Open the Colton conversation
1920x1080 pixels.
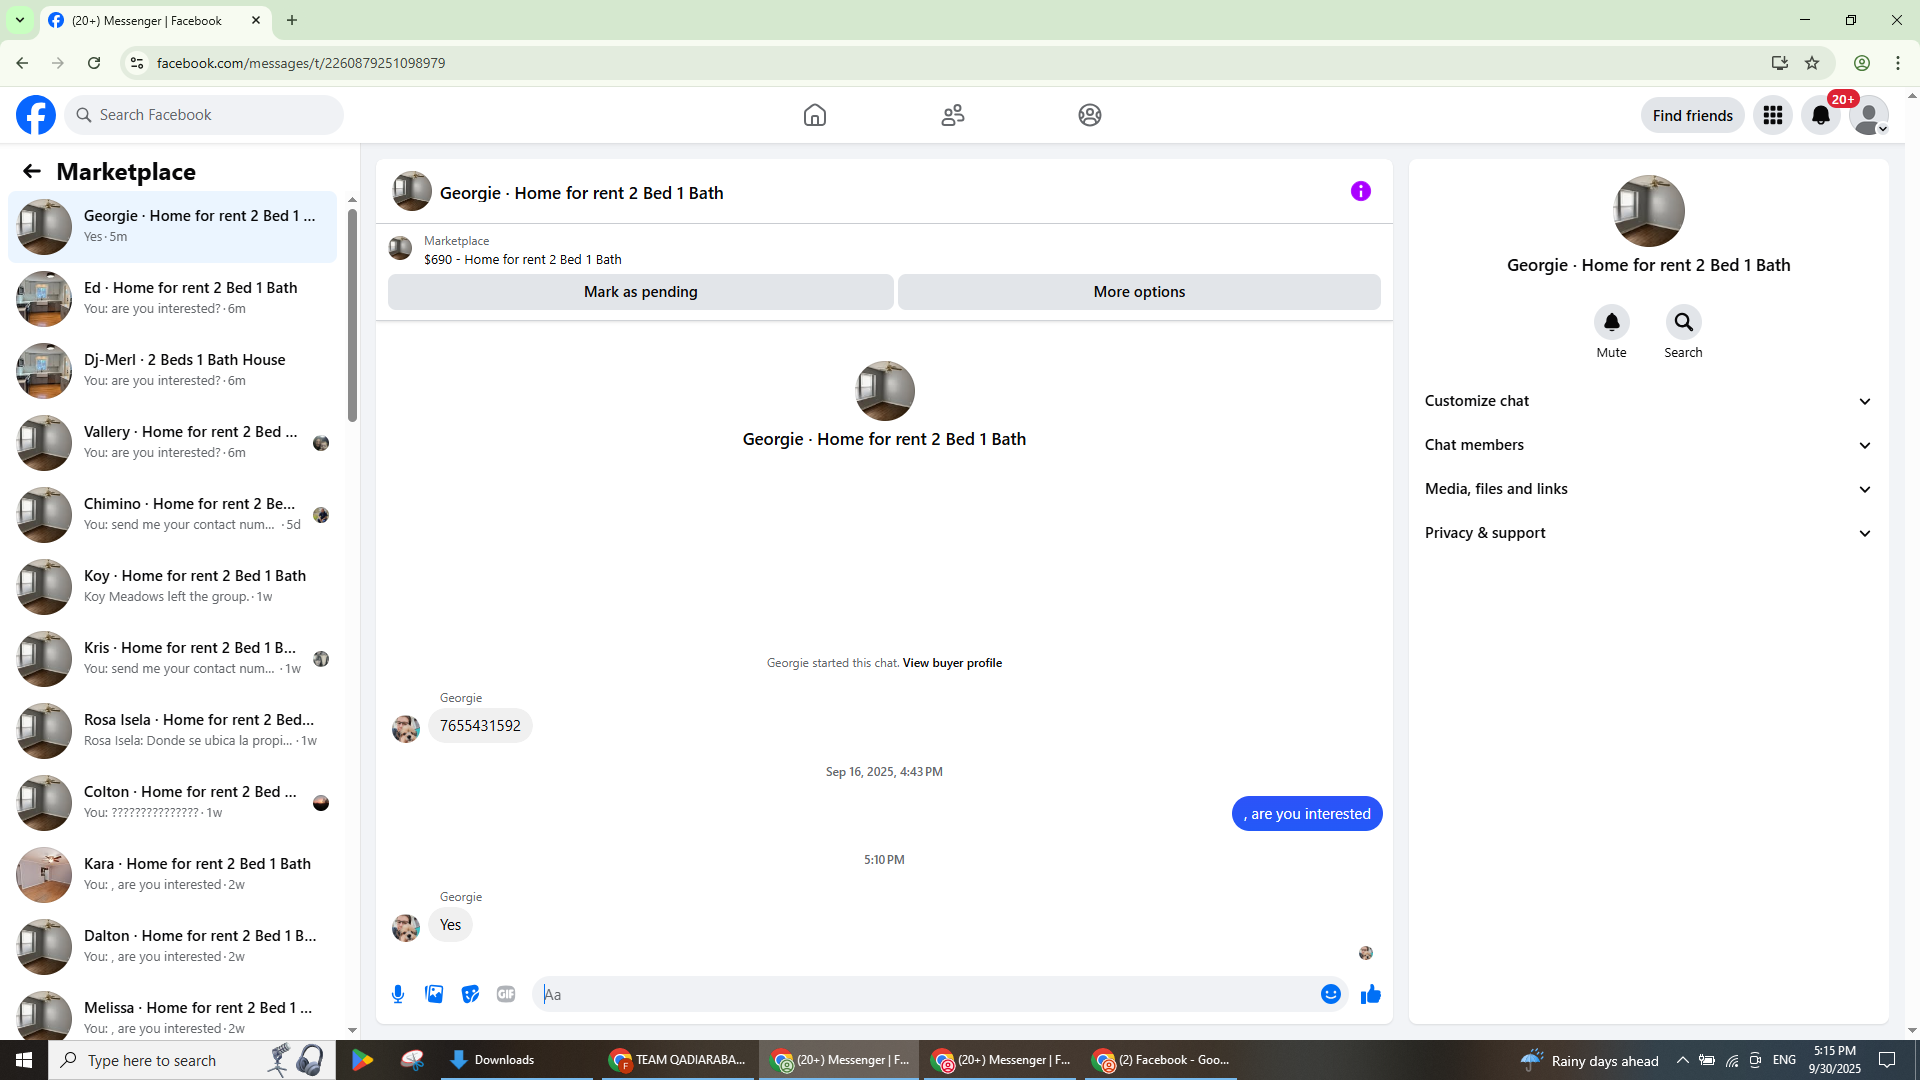click(173, 803)
